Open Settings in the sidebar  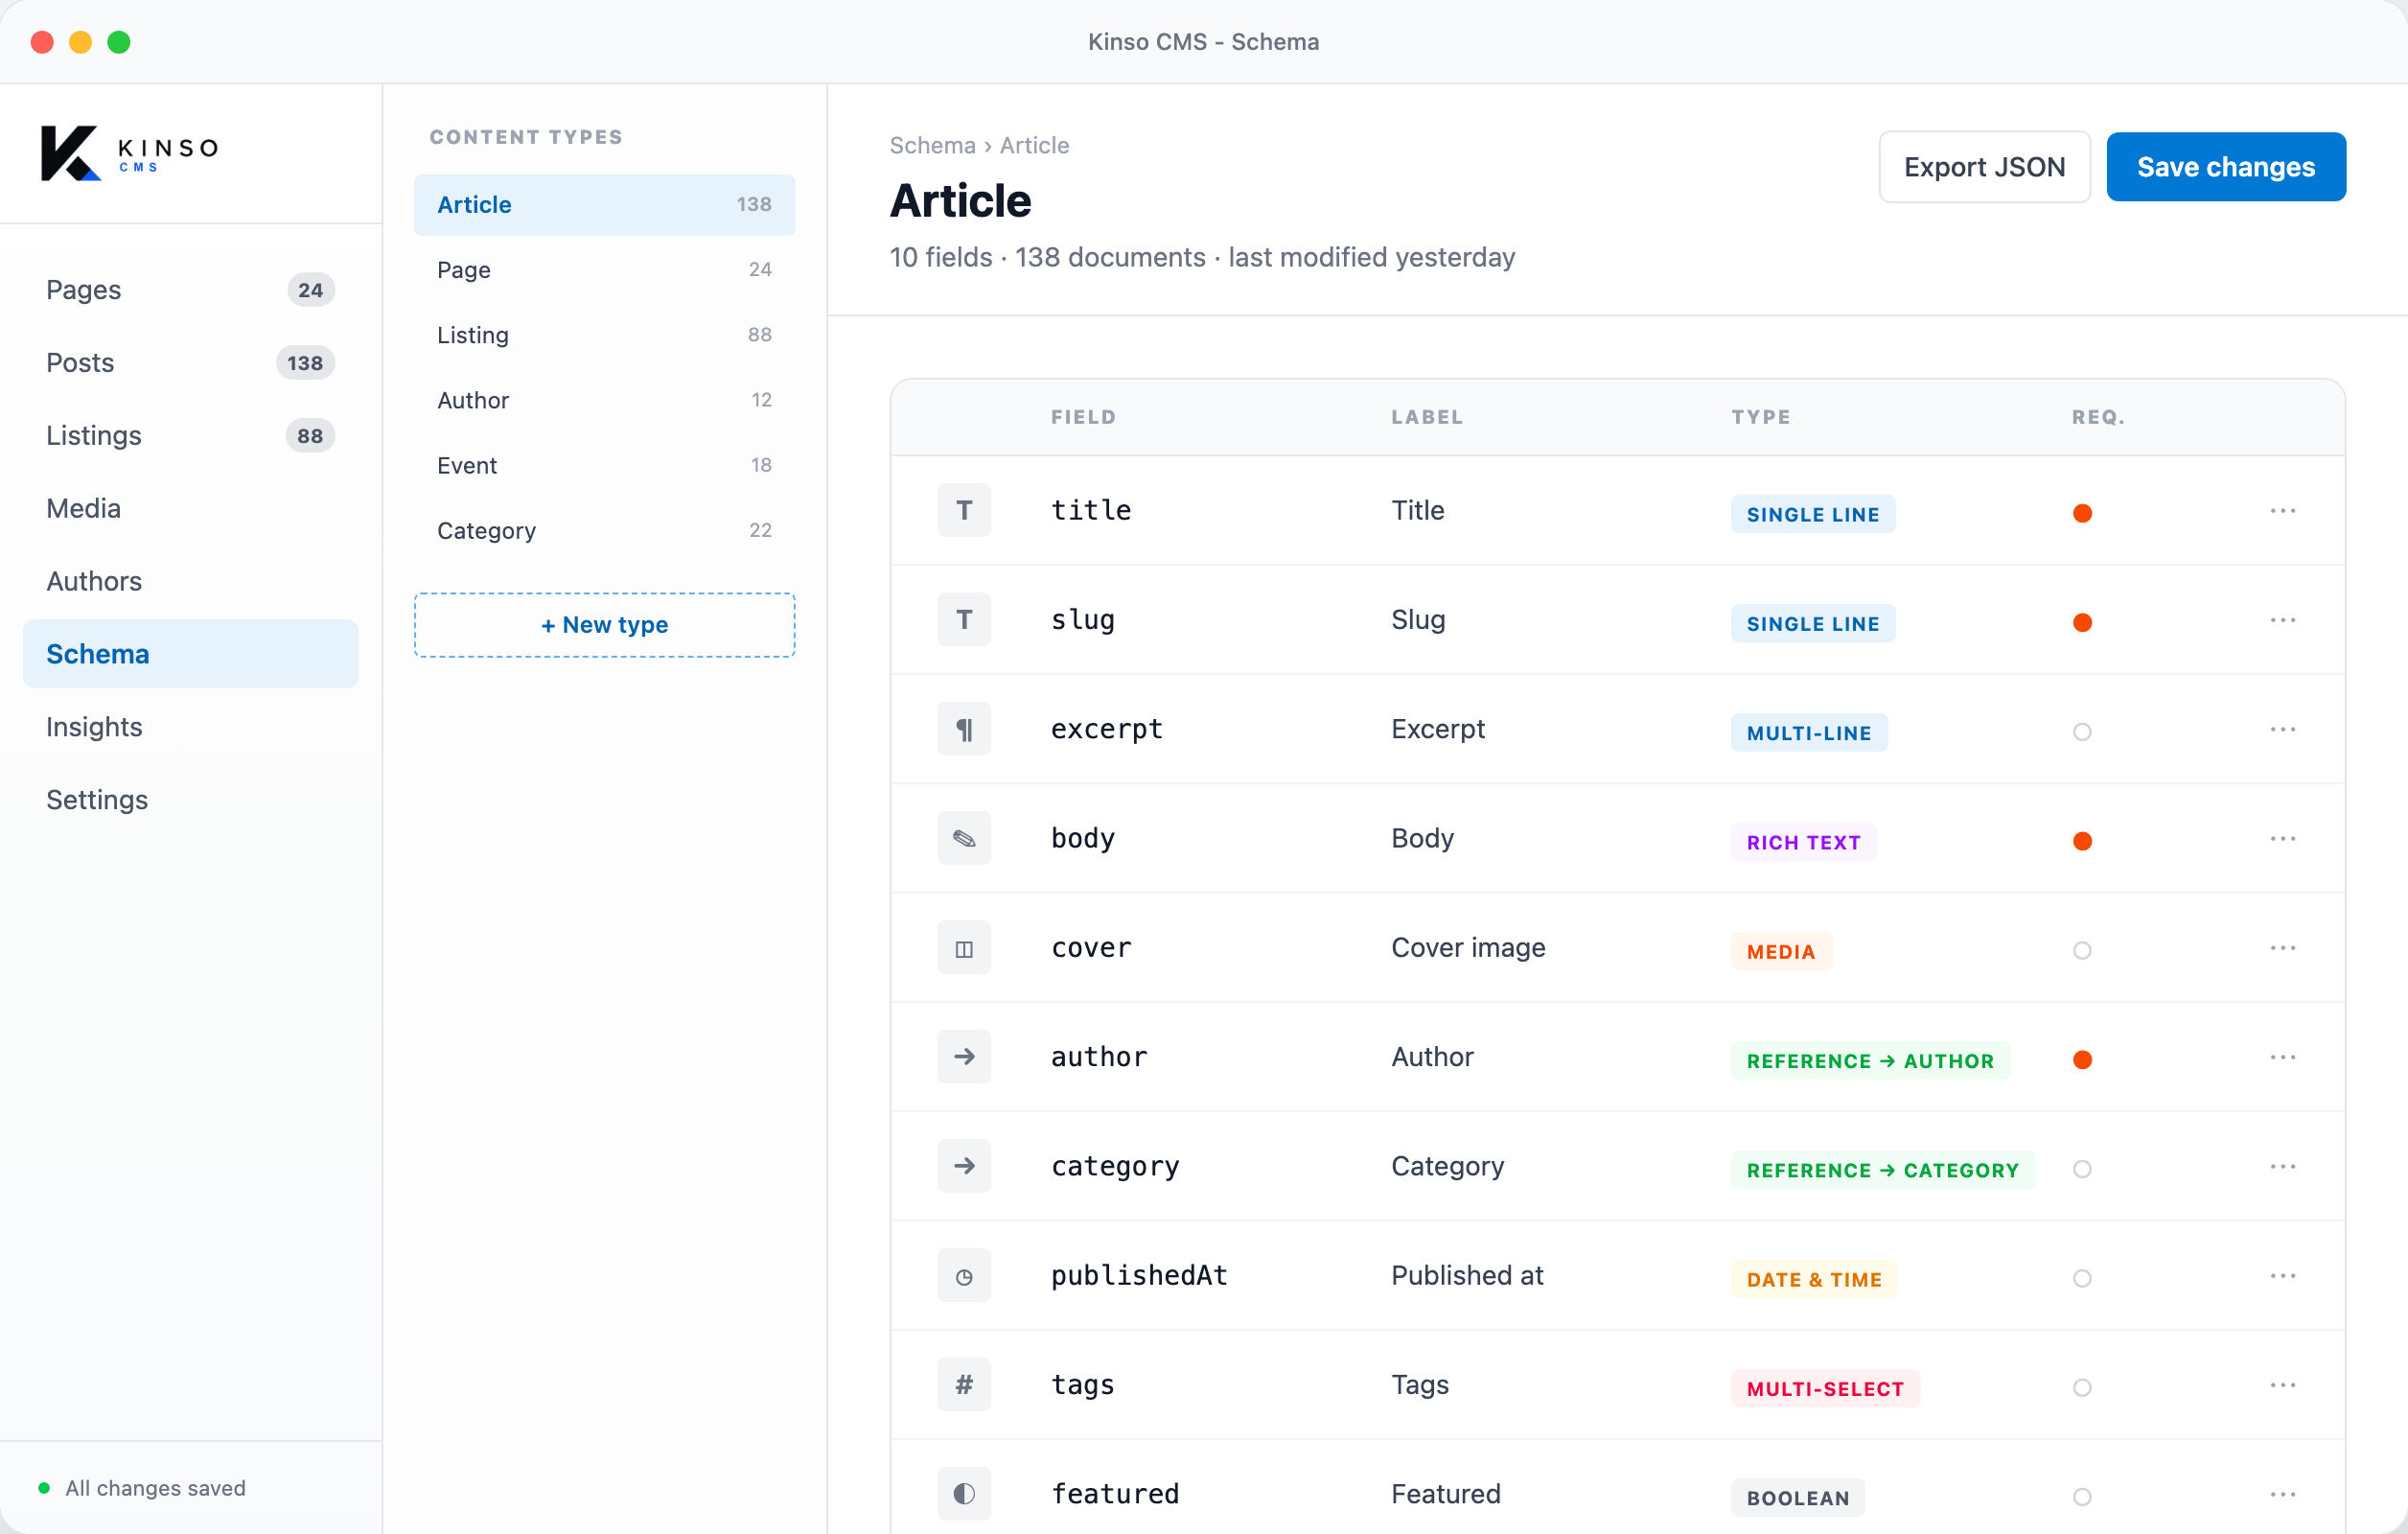pyautogui.click(x=190, y=800)
